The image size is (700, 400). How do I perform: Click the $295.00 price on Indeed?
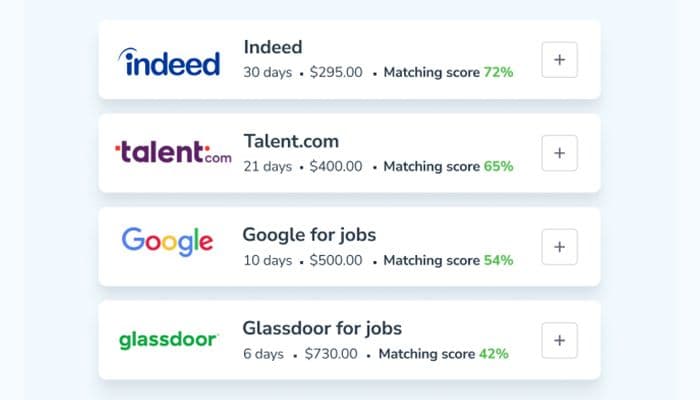[336, 72]
